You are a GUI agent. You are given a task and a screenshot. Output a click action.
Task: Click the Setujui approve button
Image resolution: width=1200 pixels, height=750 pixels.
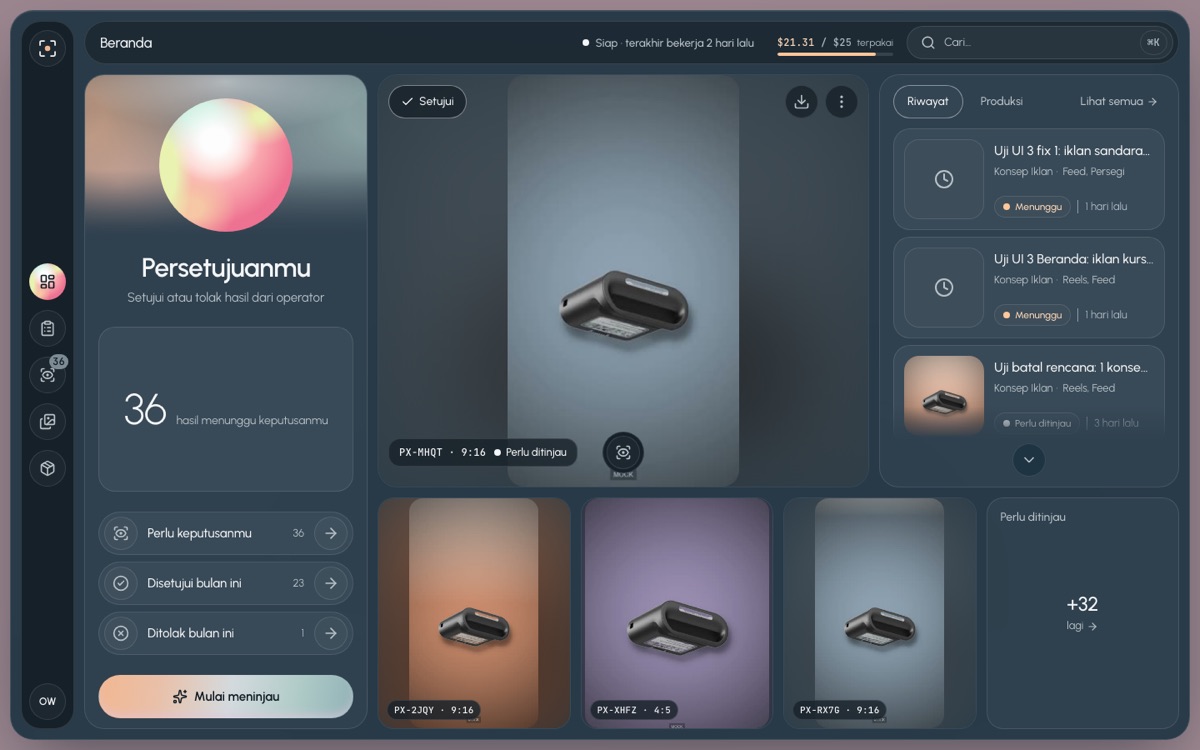tap(427, 102)
